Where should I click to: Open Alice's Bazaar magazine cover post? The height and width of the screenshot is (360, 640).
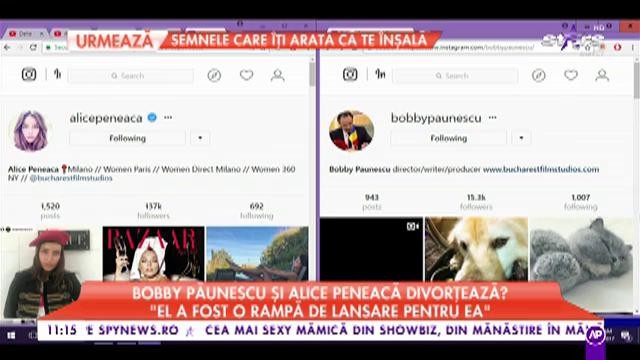point(153,254)
